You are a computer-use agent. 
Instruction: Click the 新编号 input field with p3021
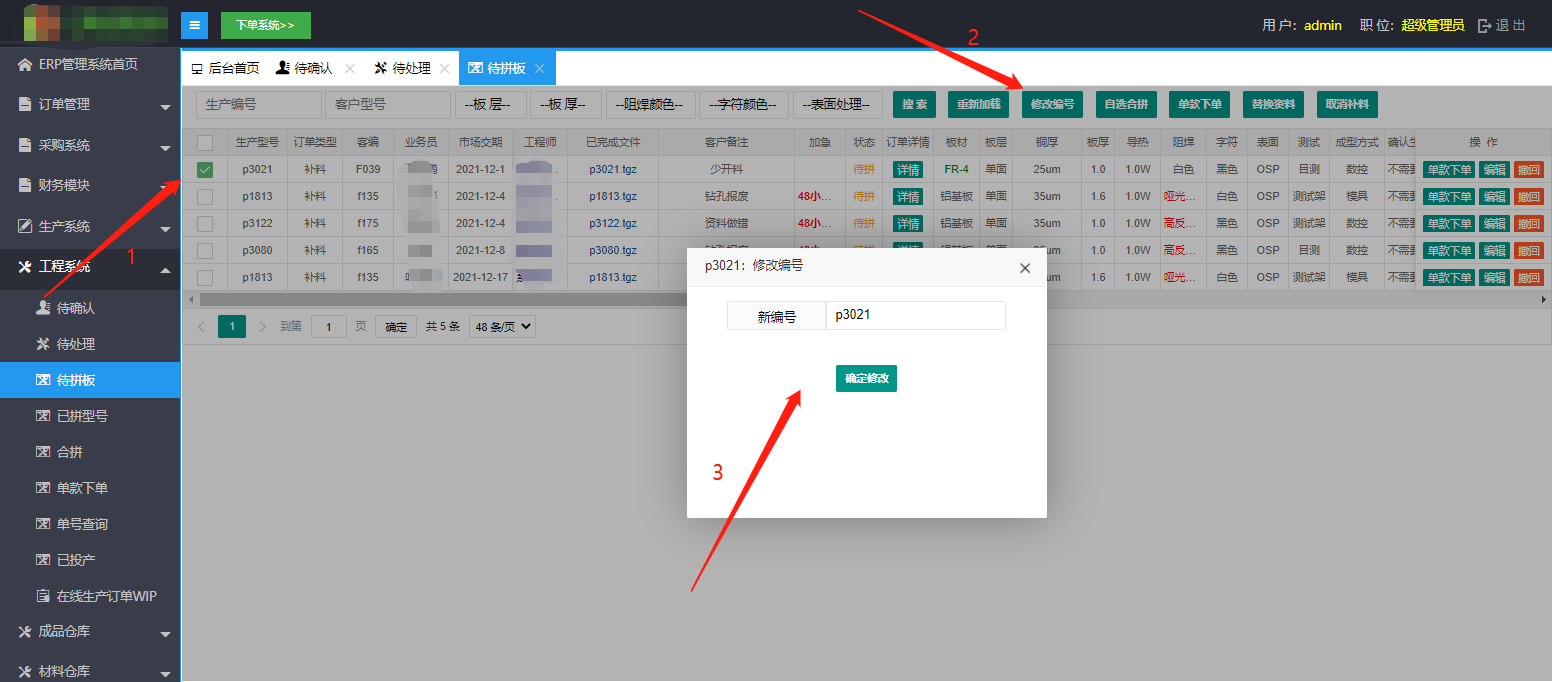(915, 316)
